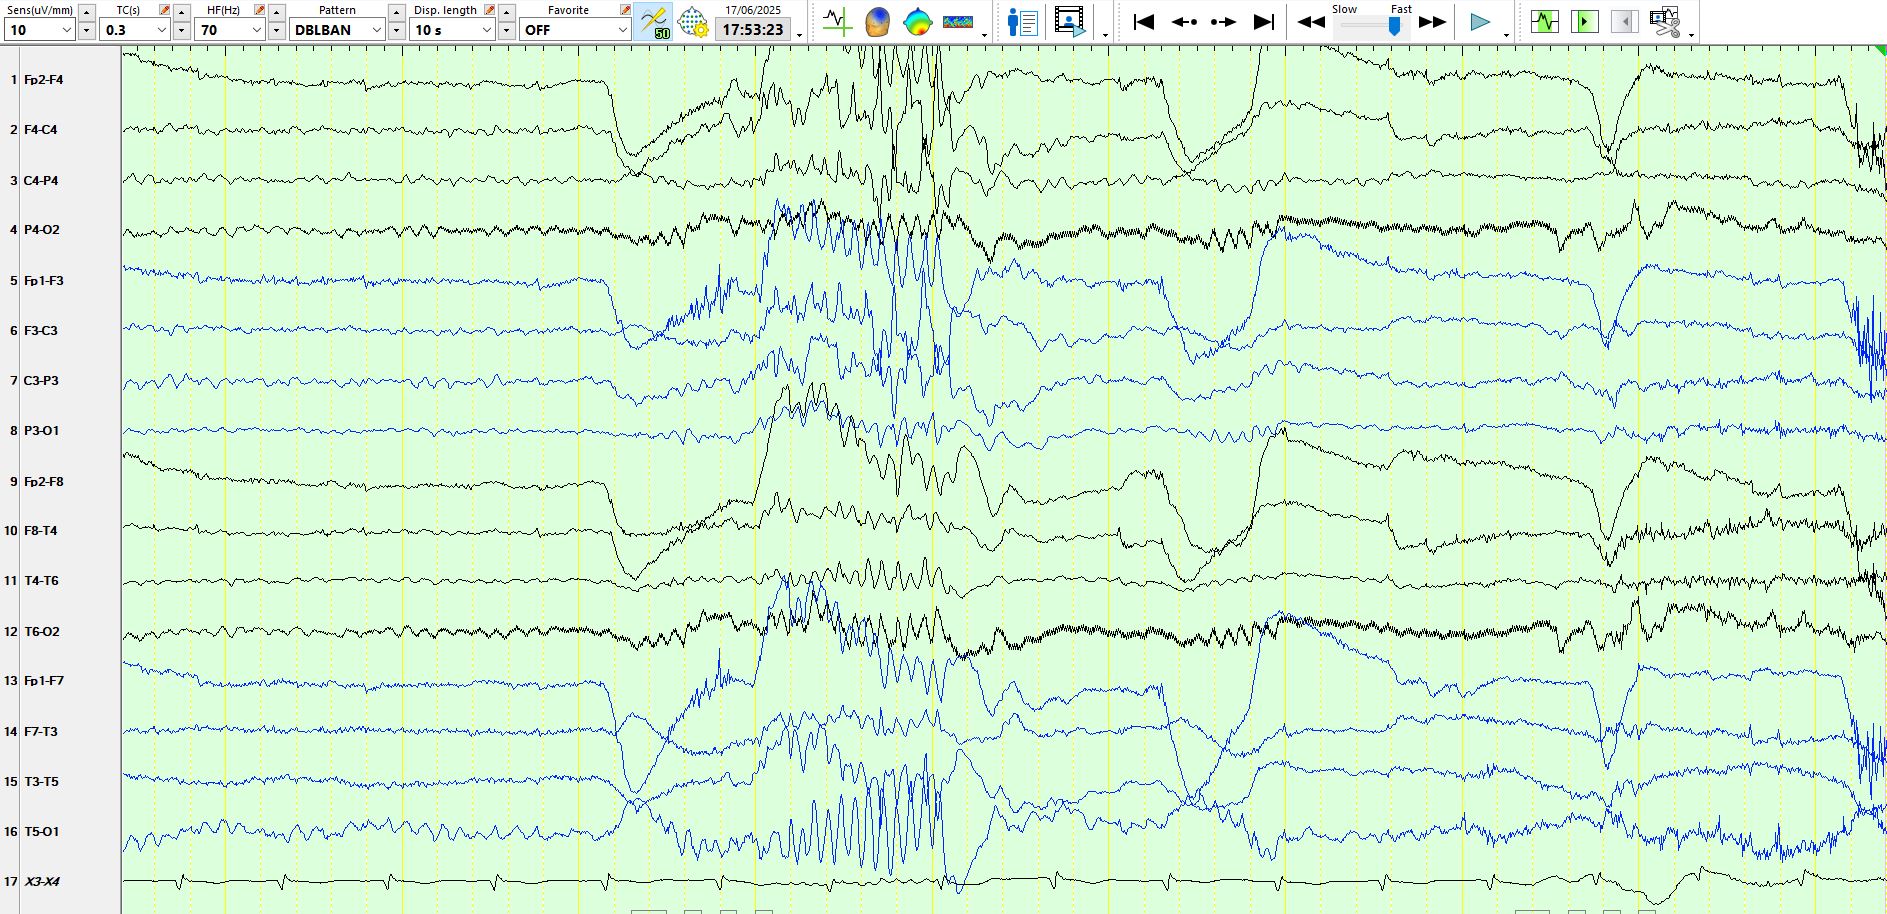Select the X3-X4 channel label
This screenshot has width=1887, height=914.
(41, 882)
